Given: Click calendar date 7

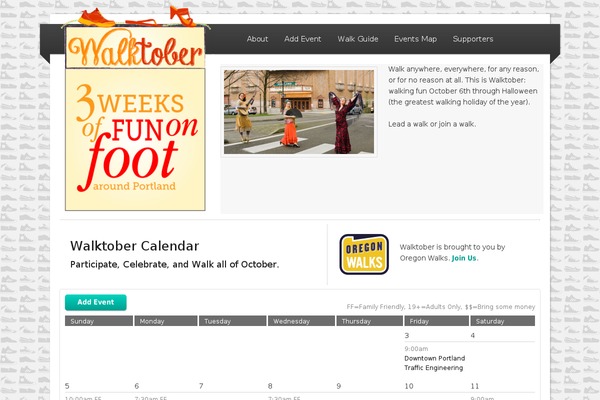Looking at the screenshot, I should (x=201, y=386).
